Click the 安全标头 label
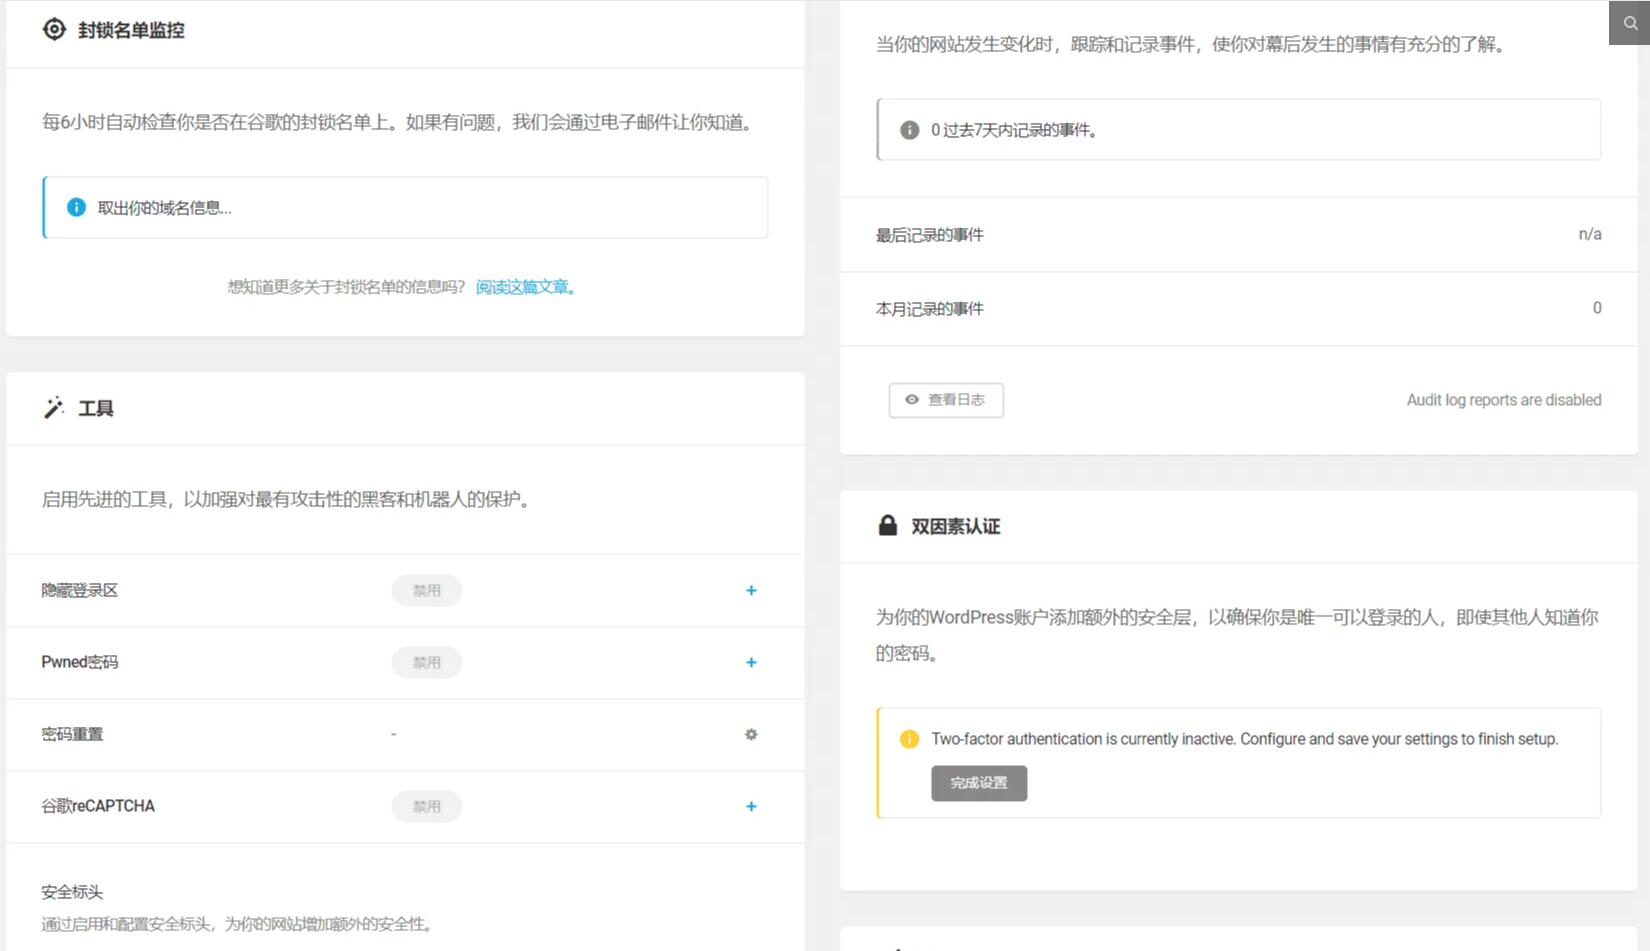The height and width of the screenshot is (951, 1650). tap(72, 892)
